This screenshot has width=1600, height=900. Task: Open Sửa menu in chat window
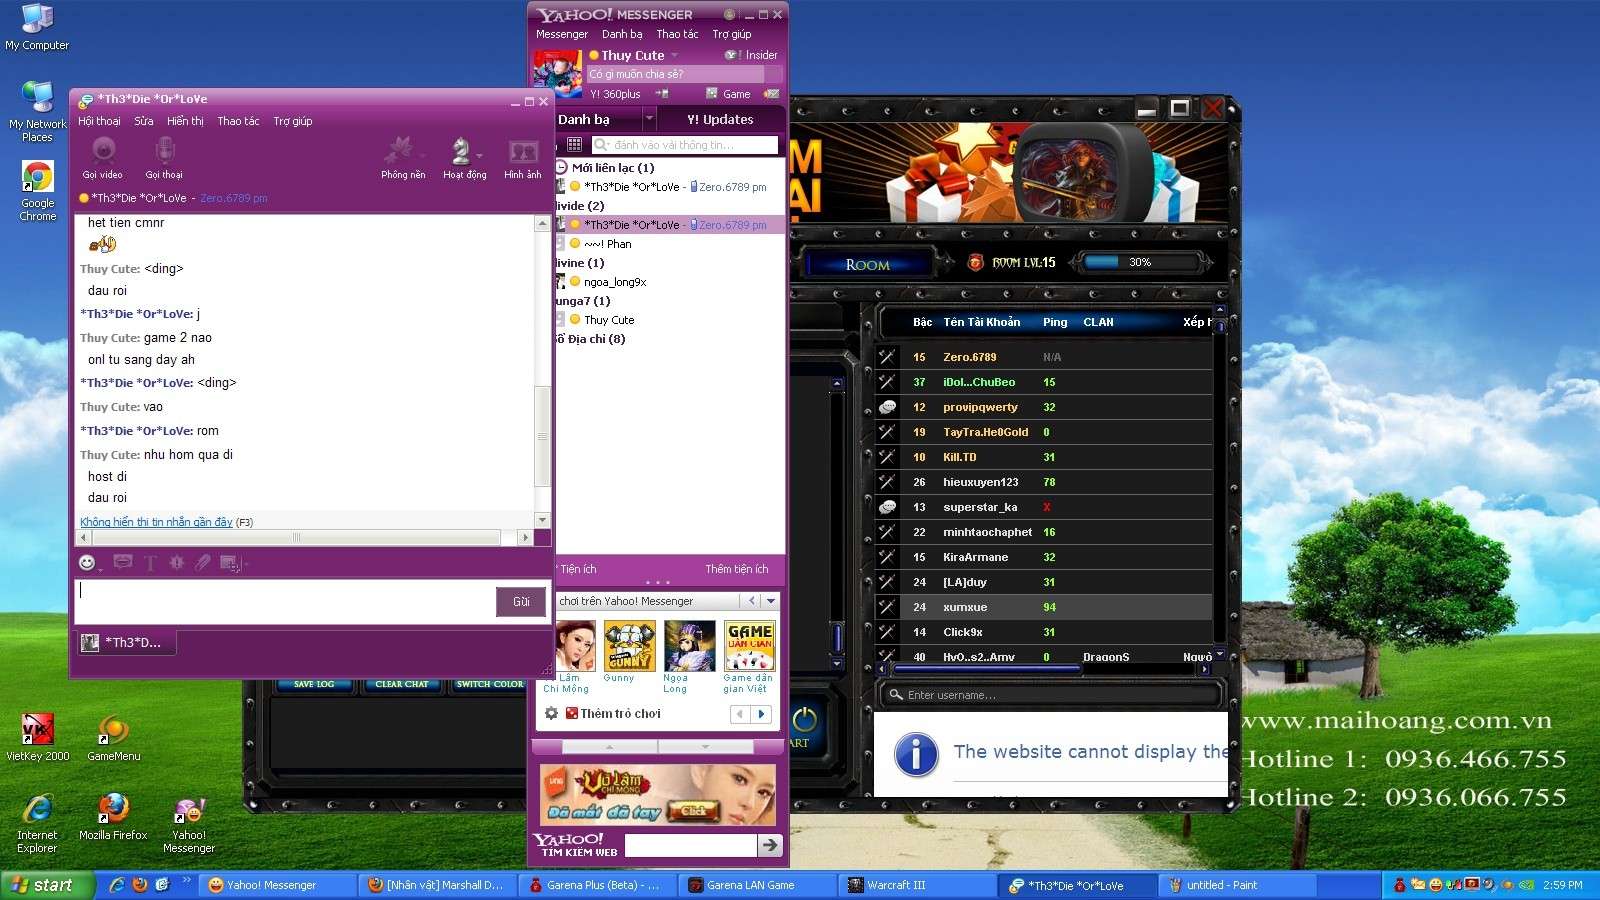tap(144, 121)
